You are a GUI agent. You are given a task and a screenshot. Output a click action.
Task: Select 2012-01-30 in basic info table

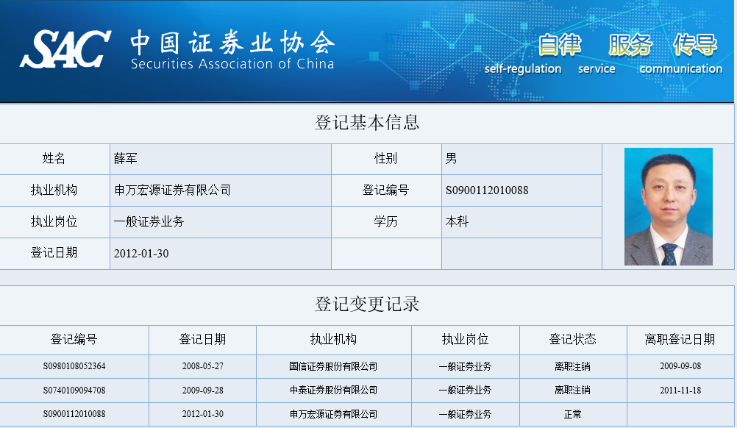(x=141, y=254)
